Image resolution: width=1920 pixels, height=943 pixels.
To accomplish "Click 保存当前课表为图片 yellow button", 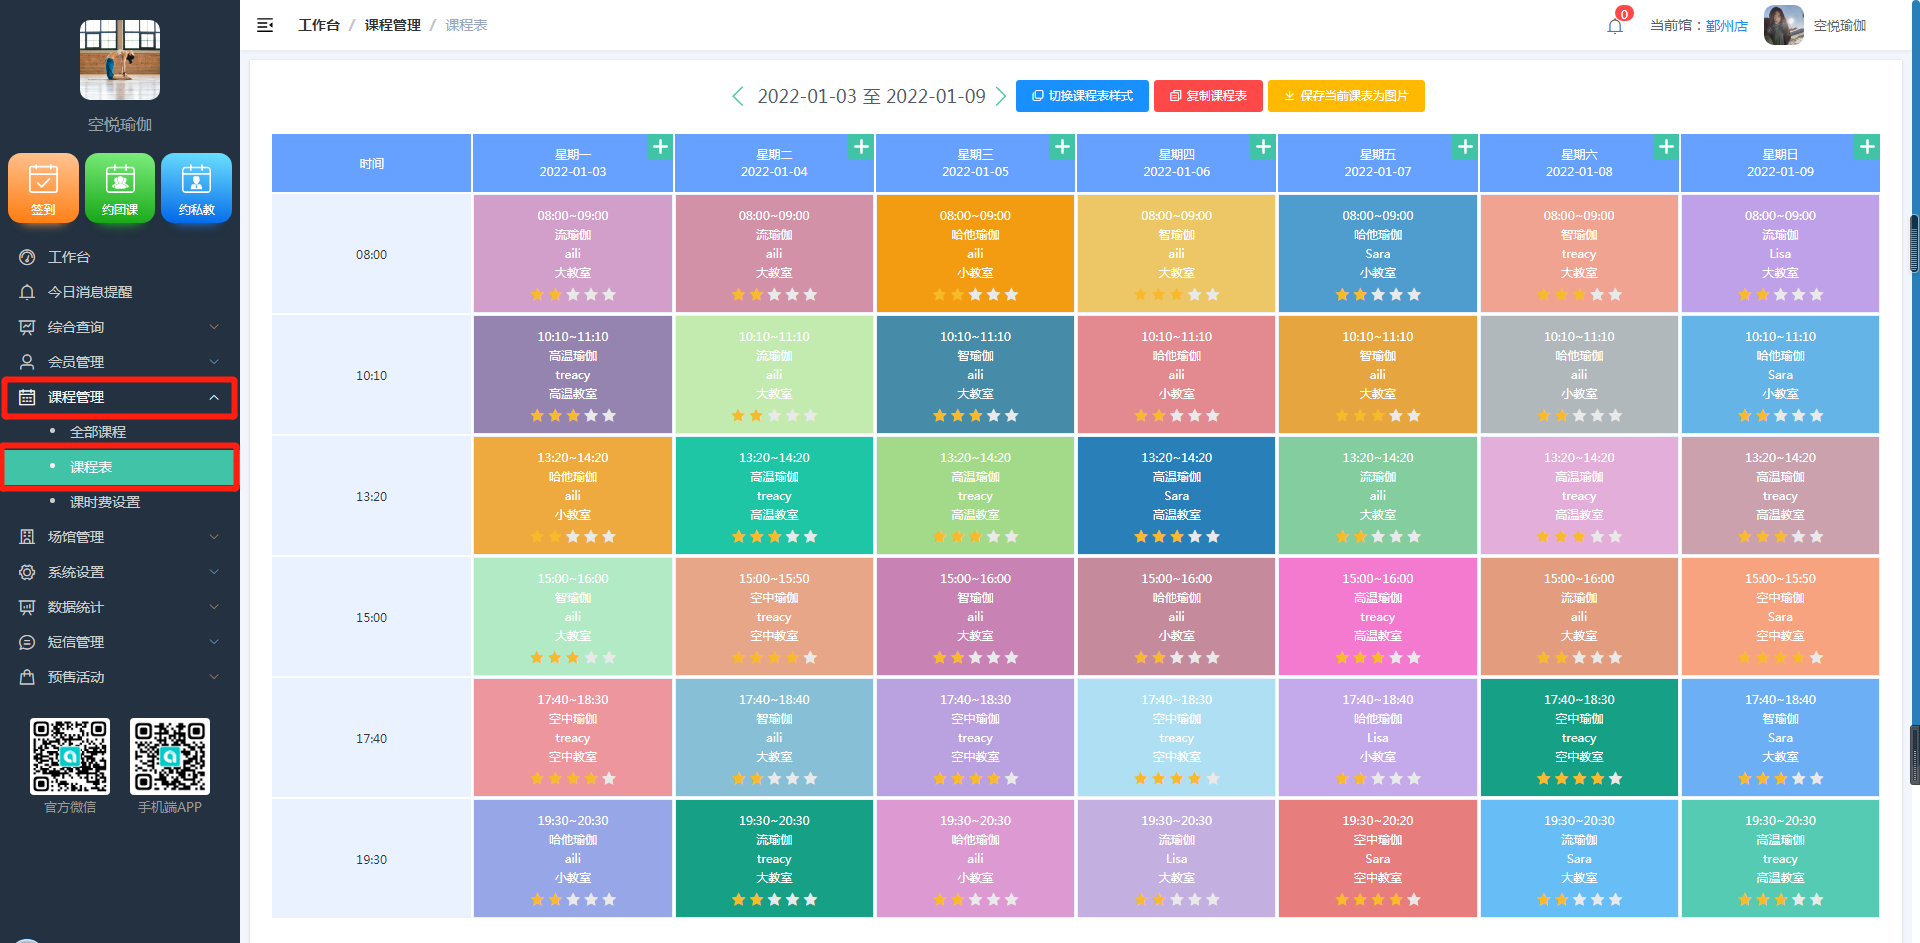I will tap(1346, 96).
